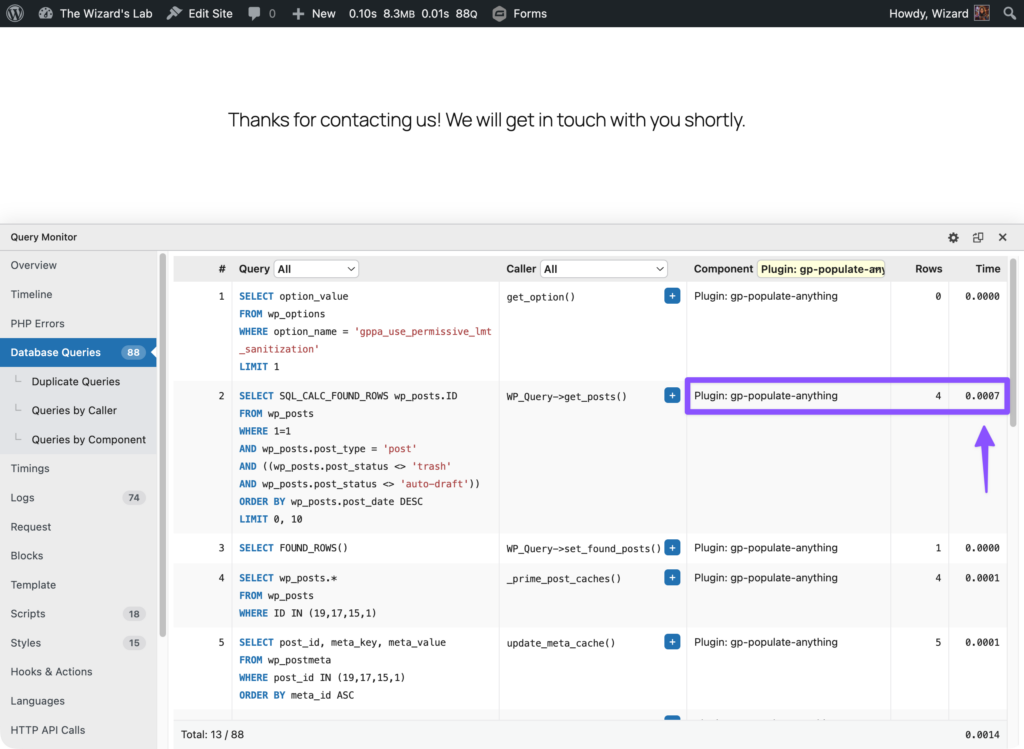Click the New content menu
Screen dimensions: 1024x749
pyautogui.click(x=313, y=13)
